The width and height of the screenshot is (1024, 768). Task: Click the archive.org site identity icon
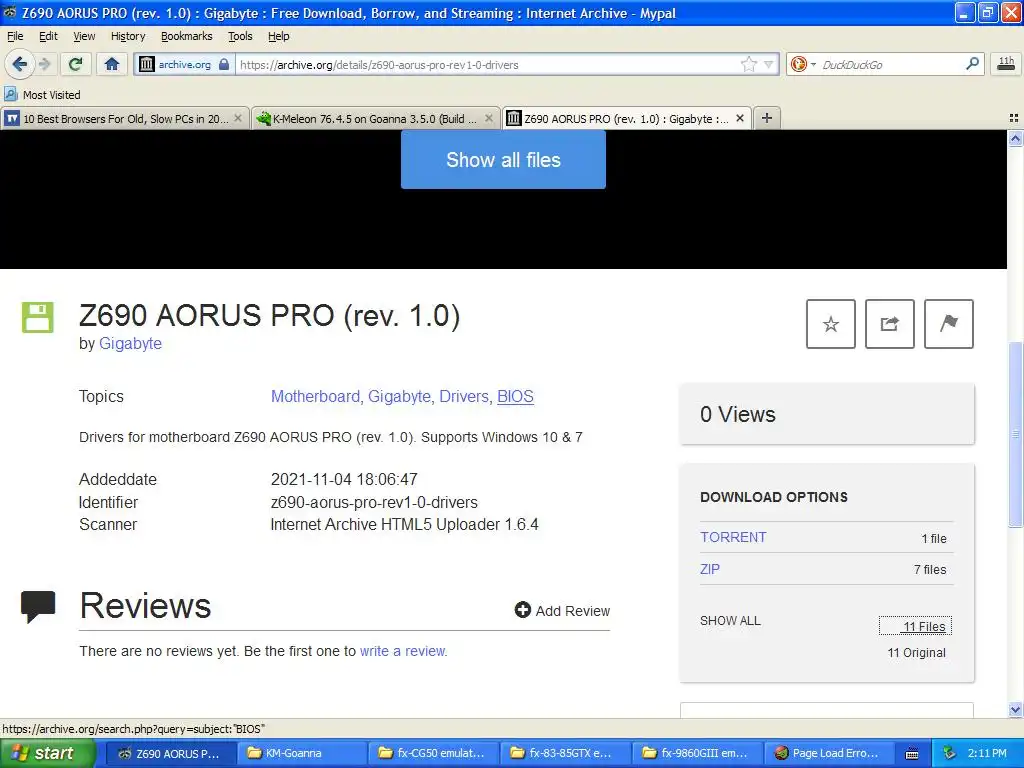(x=146, y=64)
